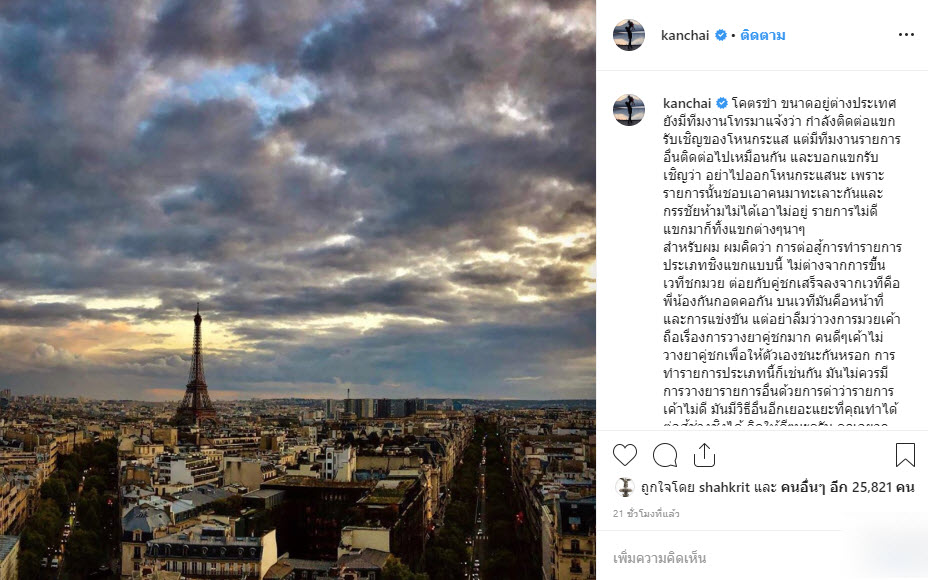928x580 pixels.
Task: Like the post with the heart icon
Action: pyautogui.click(x=624, y=455)
